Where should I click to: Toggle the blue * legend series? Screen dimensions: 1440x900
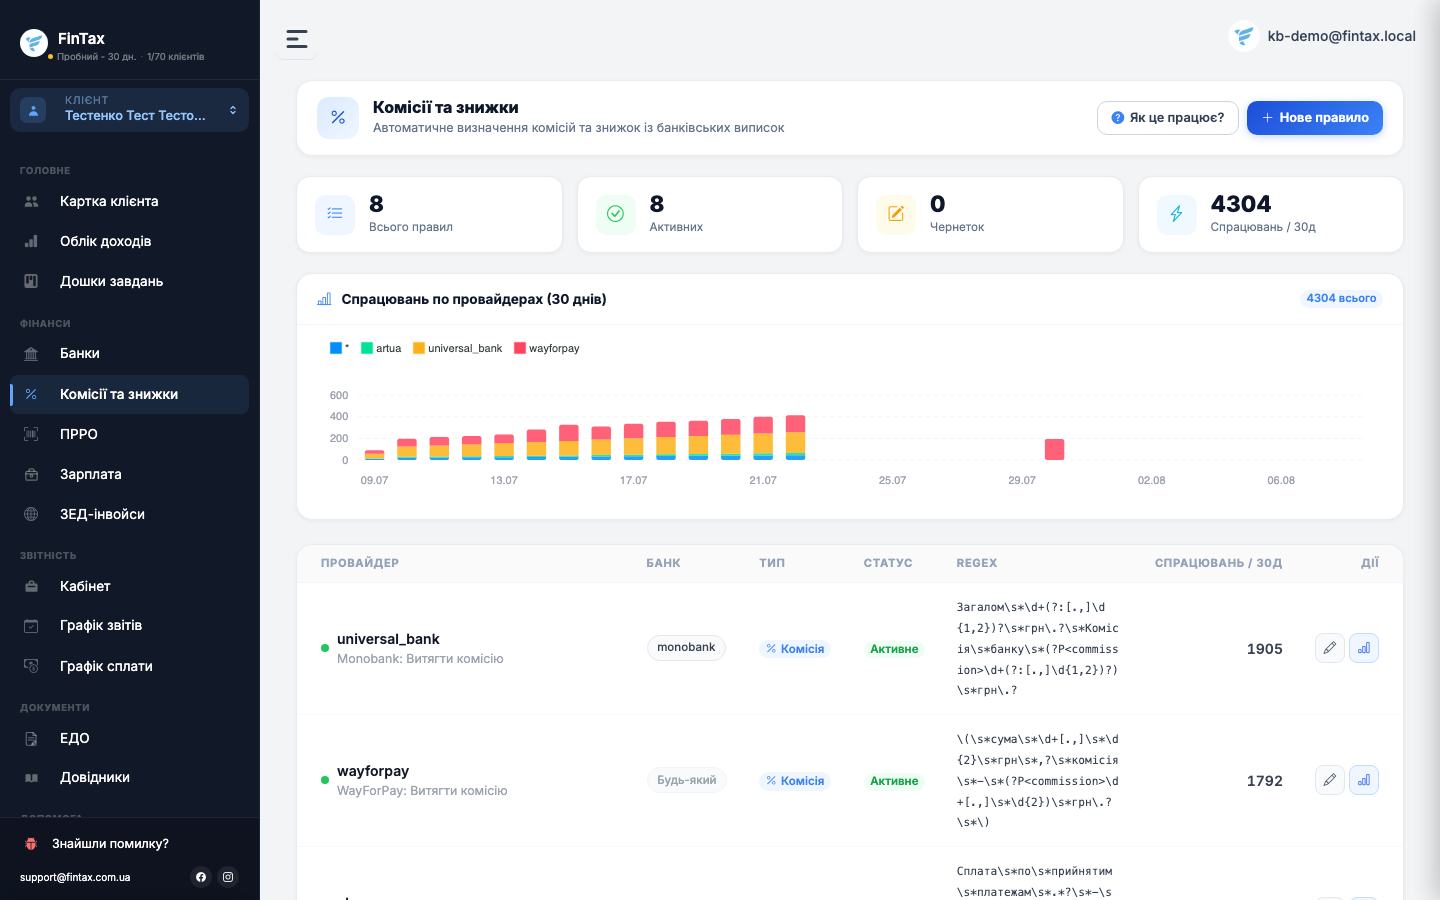tap(336, 348)
